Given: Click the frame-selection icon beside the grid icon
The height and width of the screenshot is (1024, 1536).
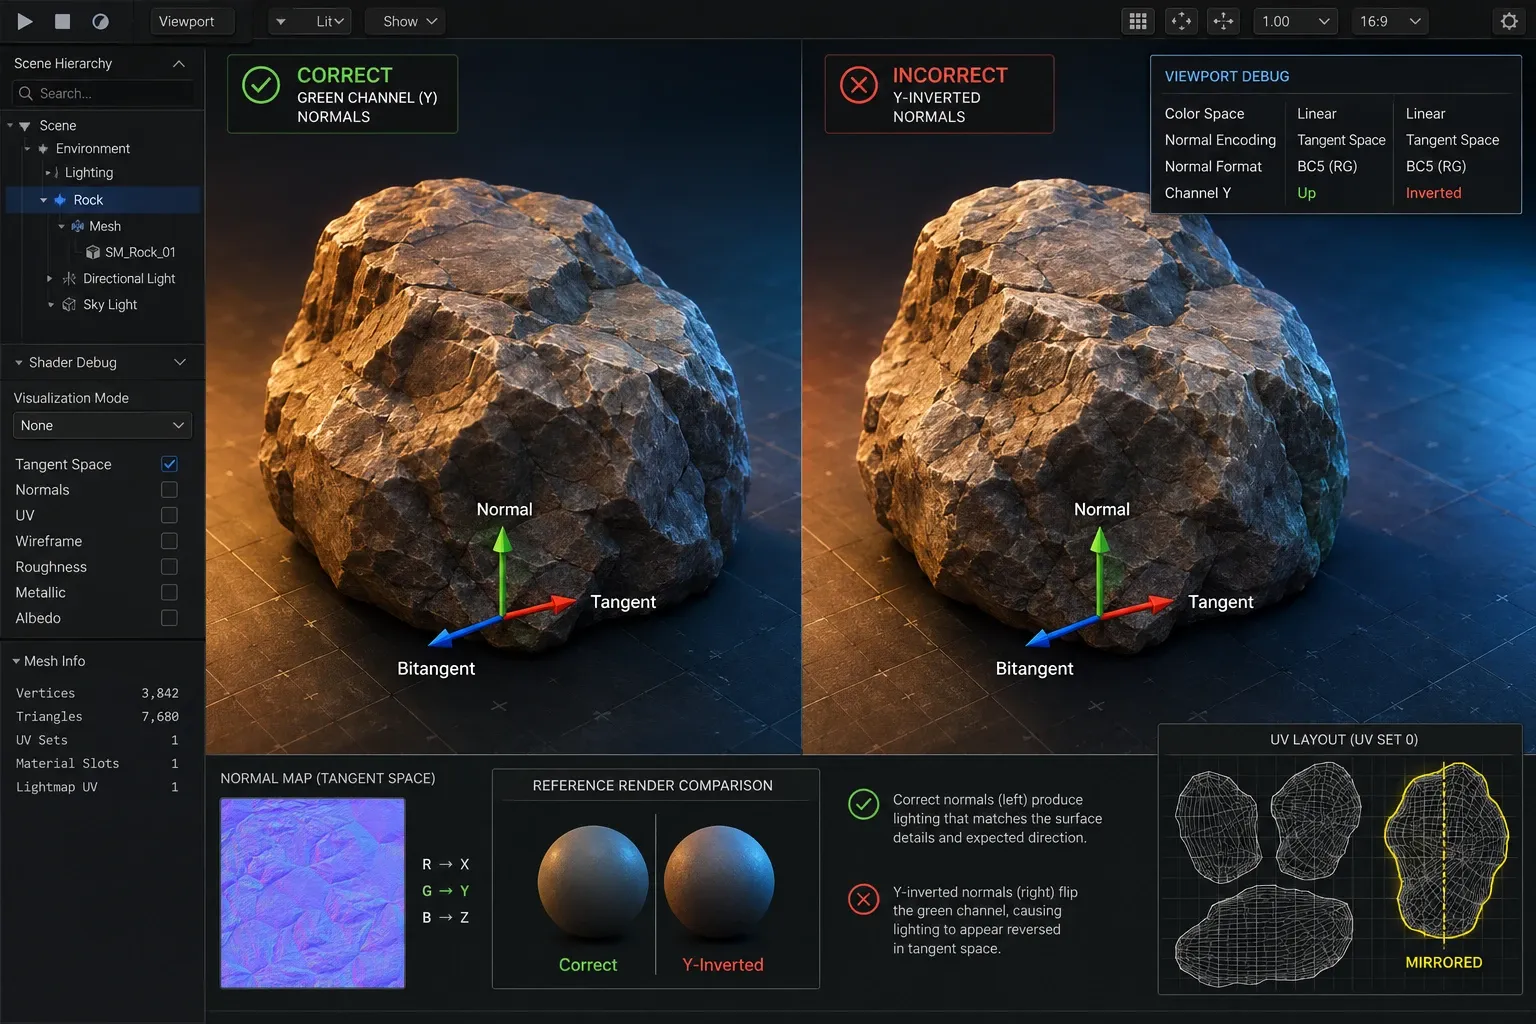Looking at the screenshot, I should 1181,21.
